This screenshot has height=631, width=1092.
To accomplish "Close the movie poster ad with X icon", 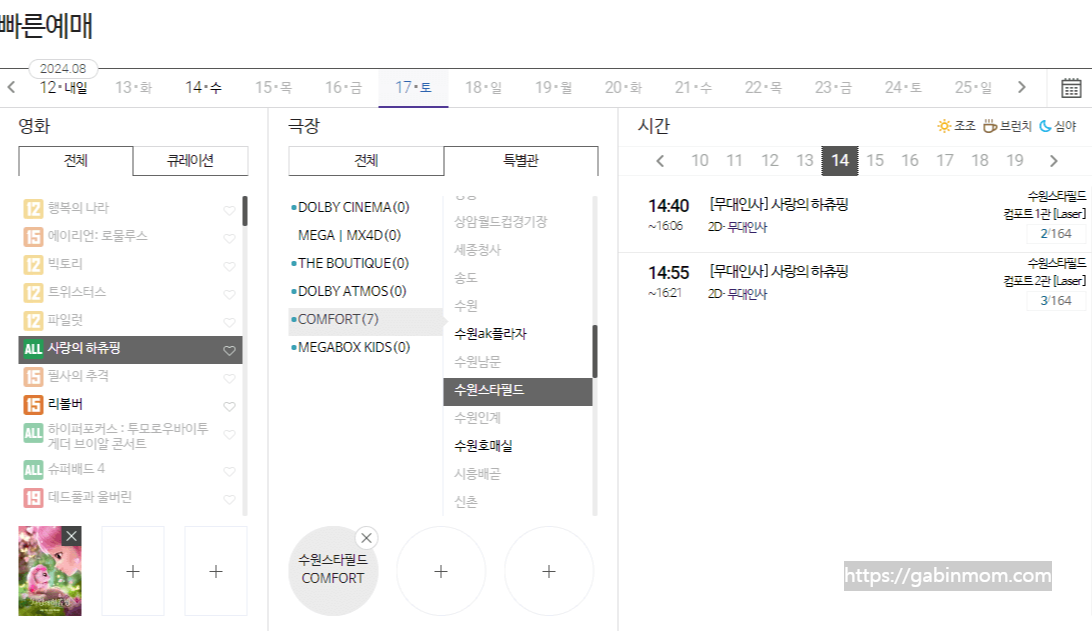I will pyautogui.click(x=71, y=534).
